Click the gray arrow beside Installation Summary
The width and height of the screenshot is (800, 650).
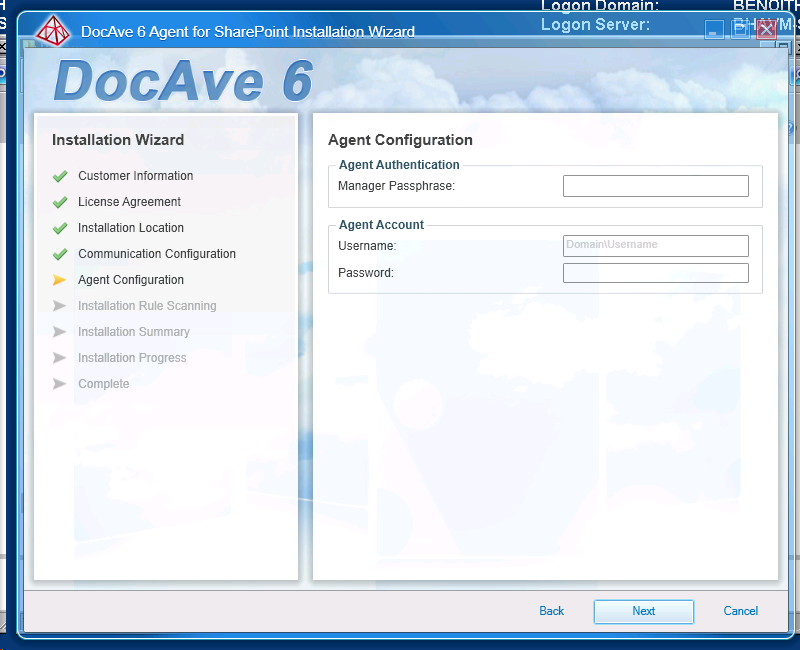60,332
